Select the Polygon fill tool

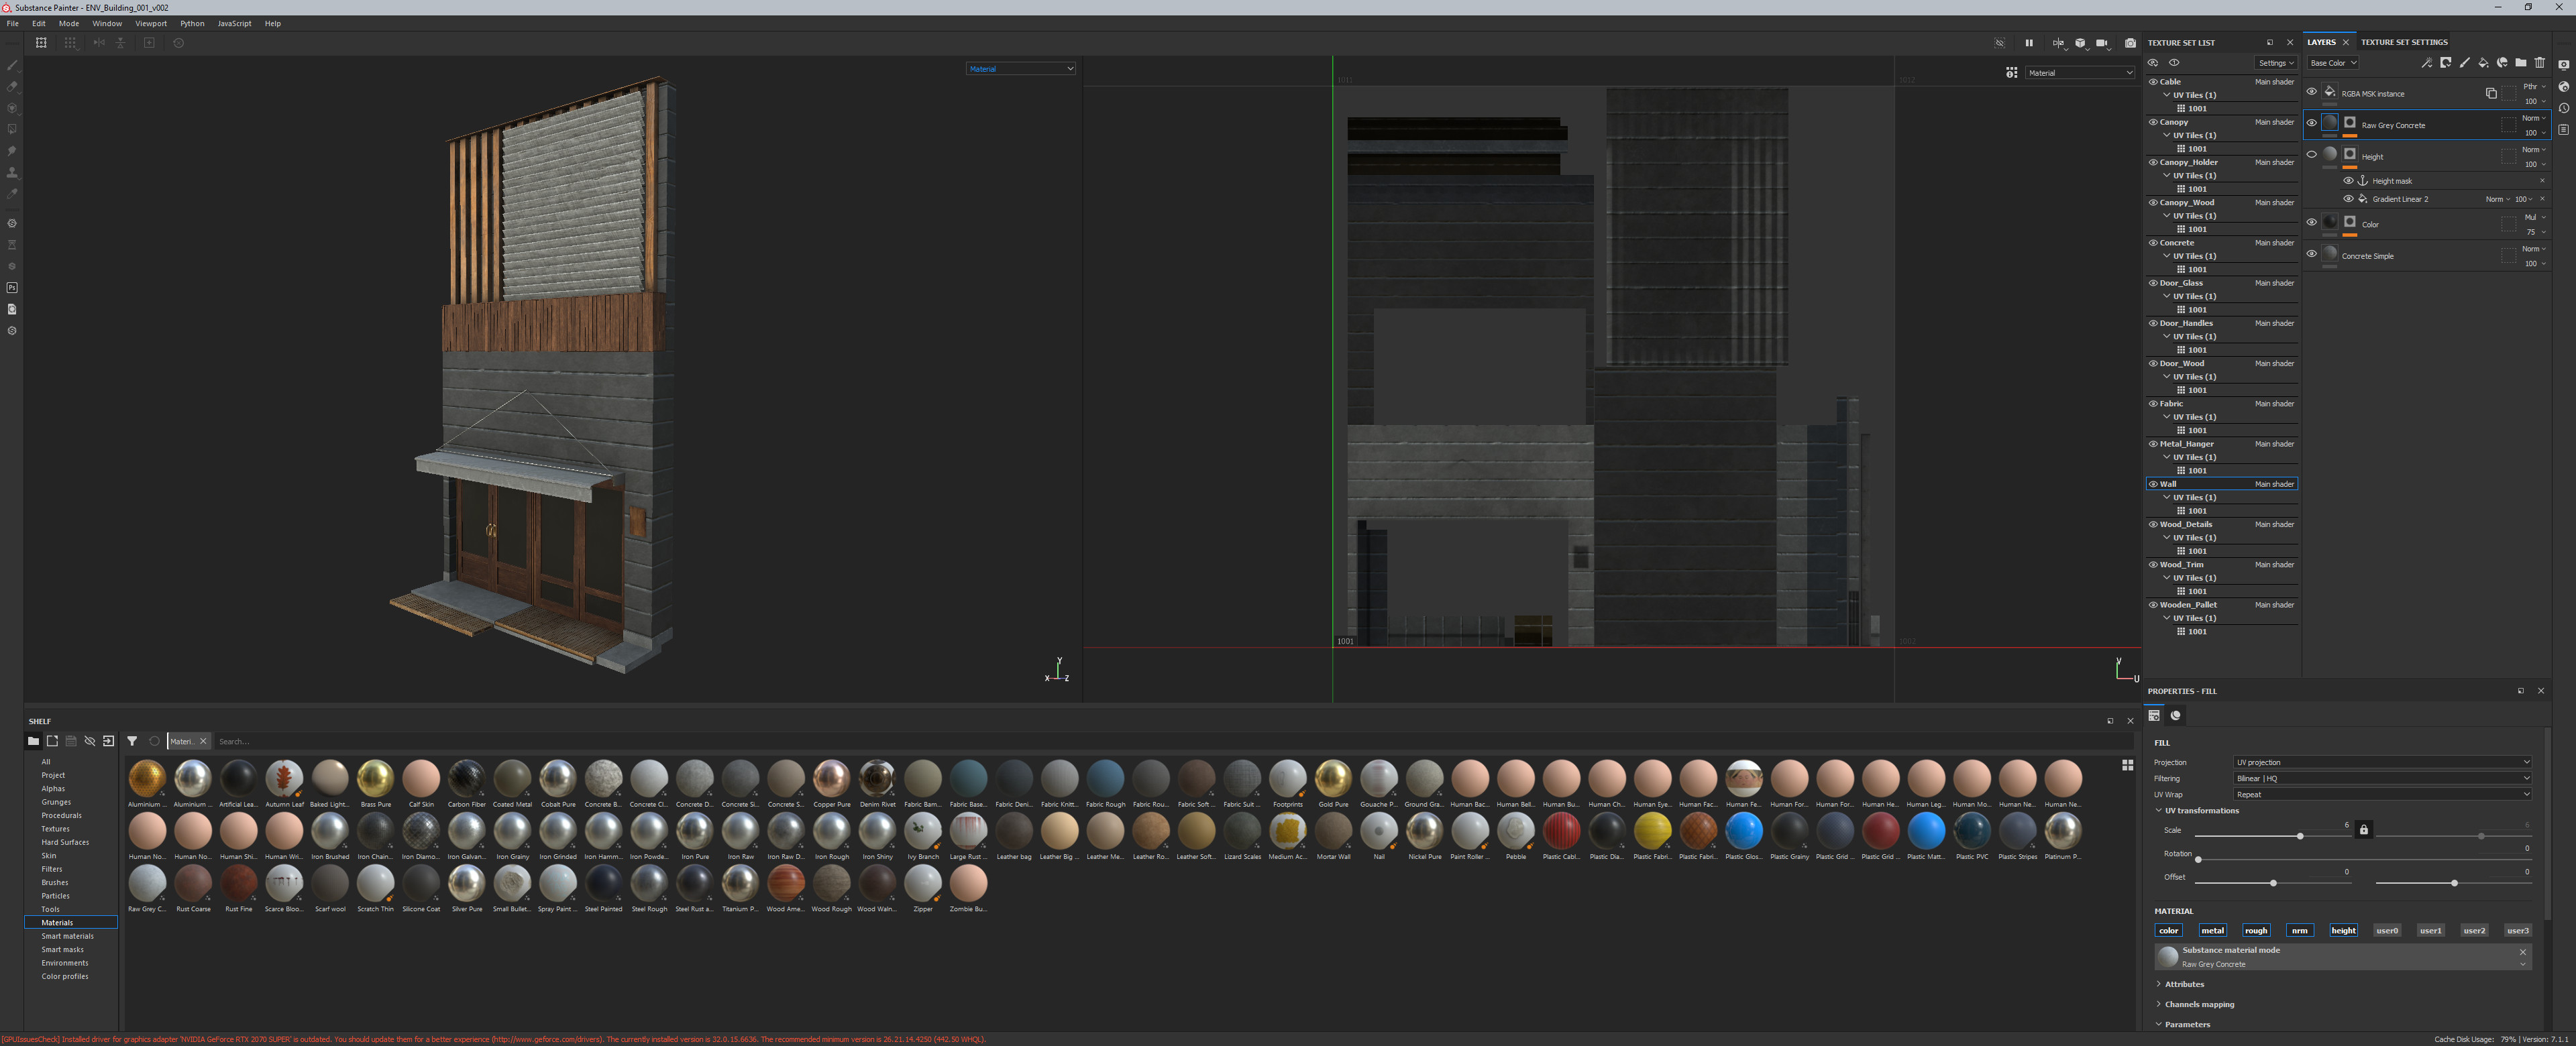coord(12,129)
